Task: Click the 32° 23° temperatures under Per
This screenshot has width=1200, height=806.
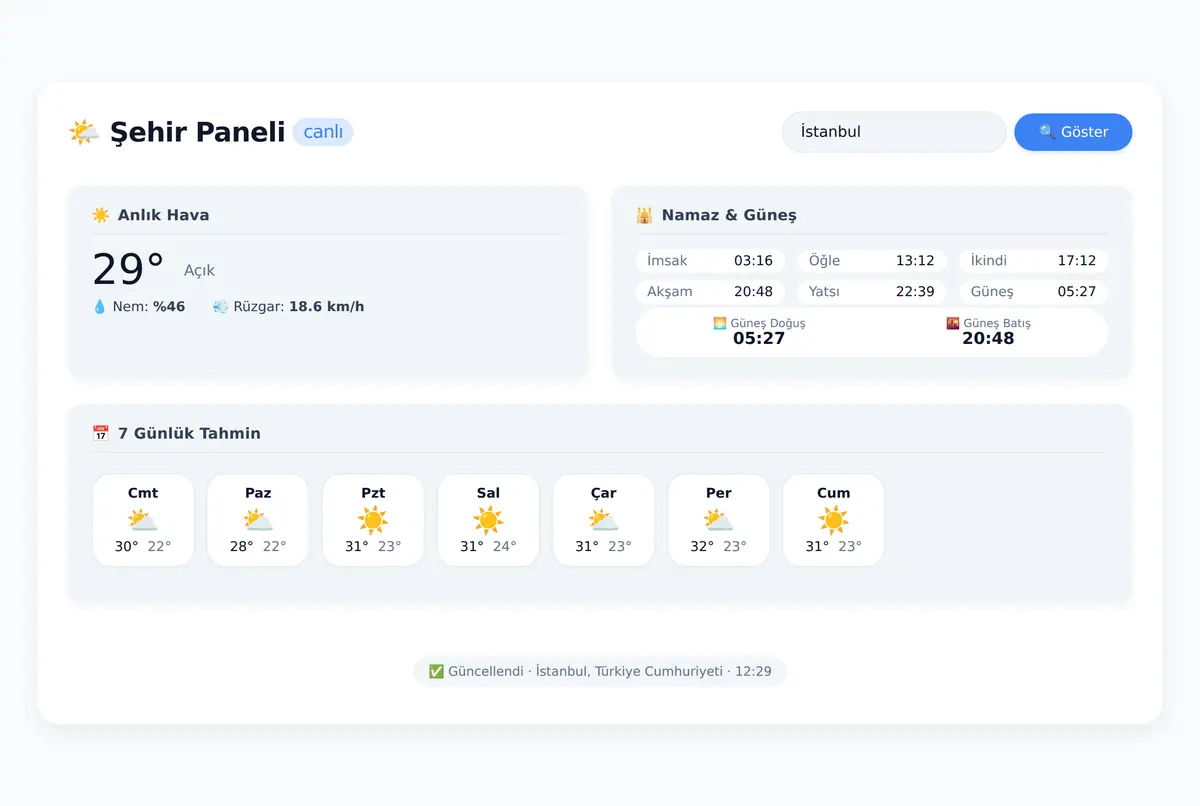Action: (718, 547)
